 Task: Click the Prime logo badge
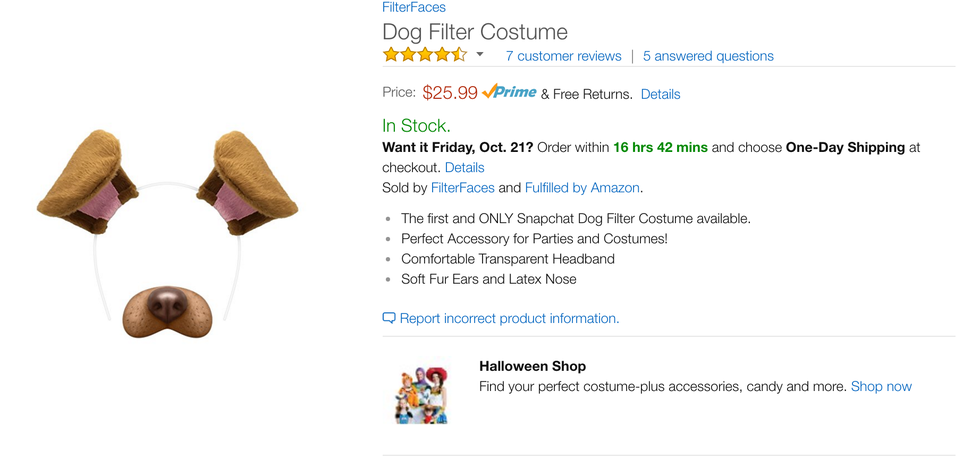(509, 92)
